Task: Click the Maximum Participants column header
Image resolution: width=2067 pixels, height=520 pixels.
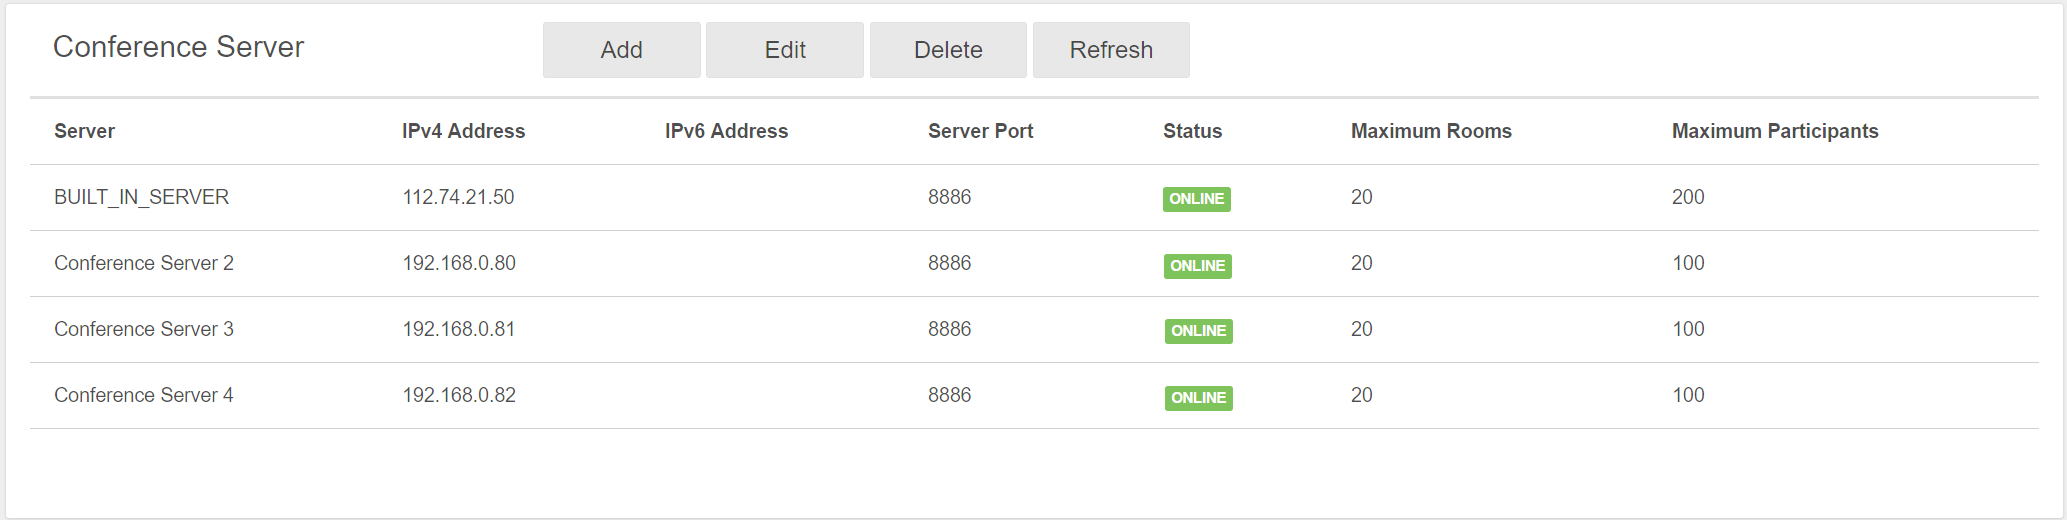Action: click(1774, 131)
